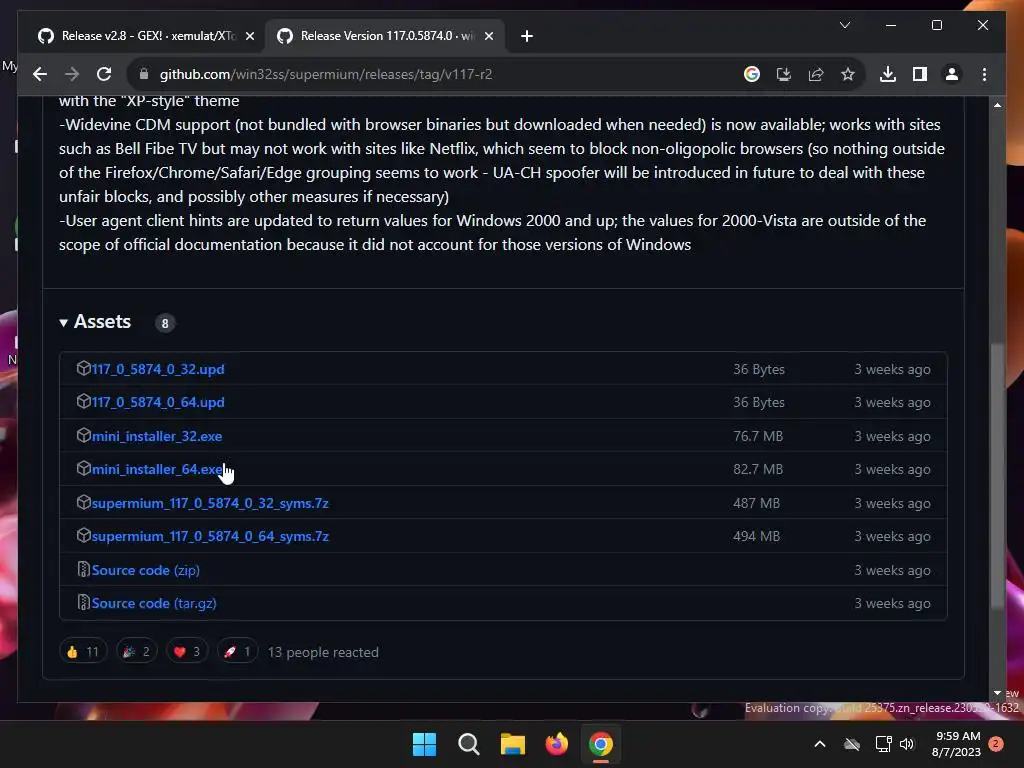Download supermium_117_0_5874_0_32_syms.7z
1024x768 pixels.
(210, 504)
